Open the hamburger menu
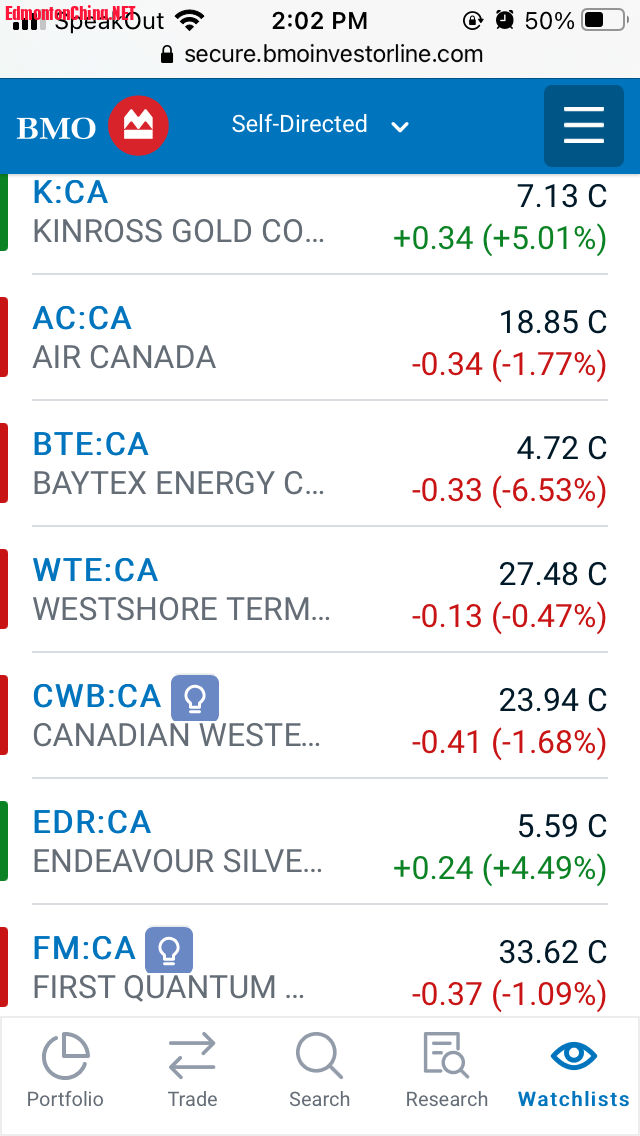 click(x=584, y=126)
